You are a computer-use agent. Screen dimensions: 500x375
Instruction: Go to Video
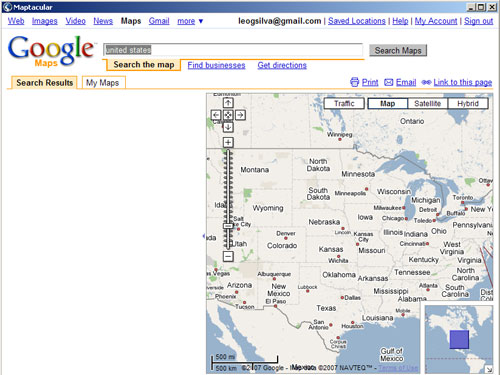pos(75,21)
